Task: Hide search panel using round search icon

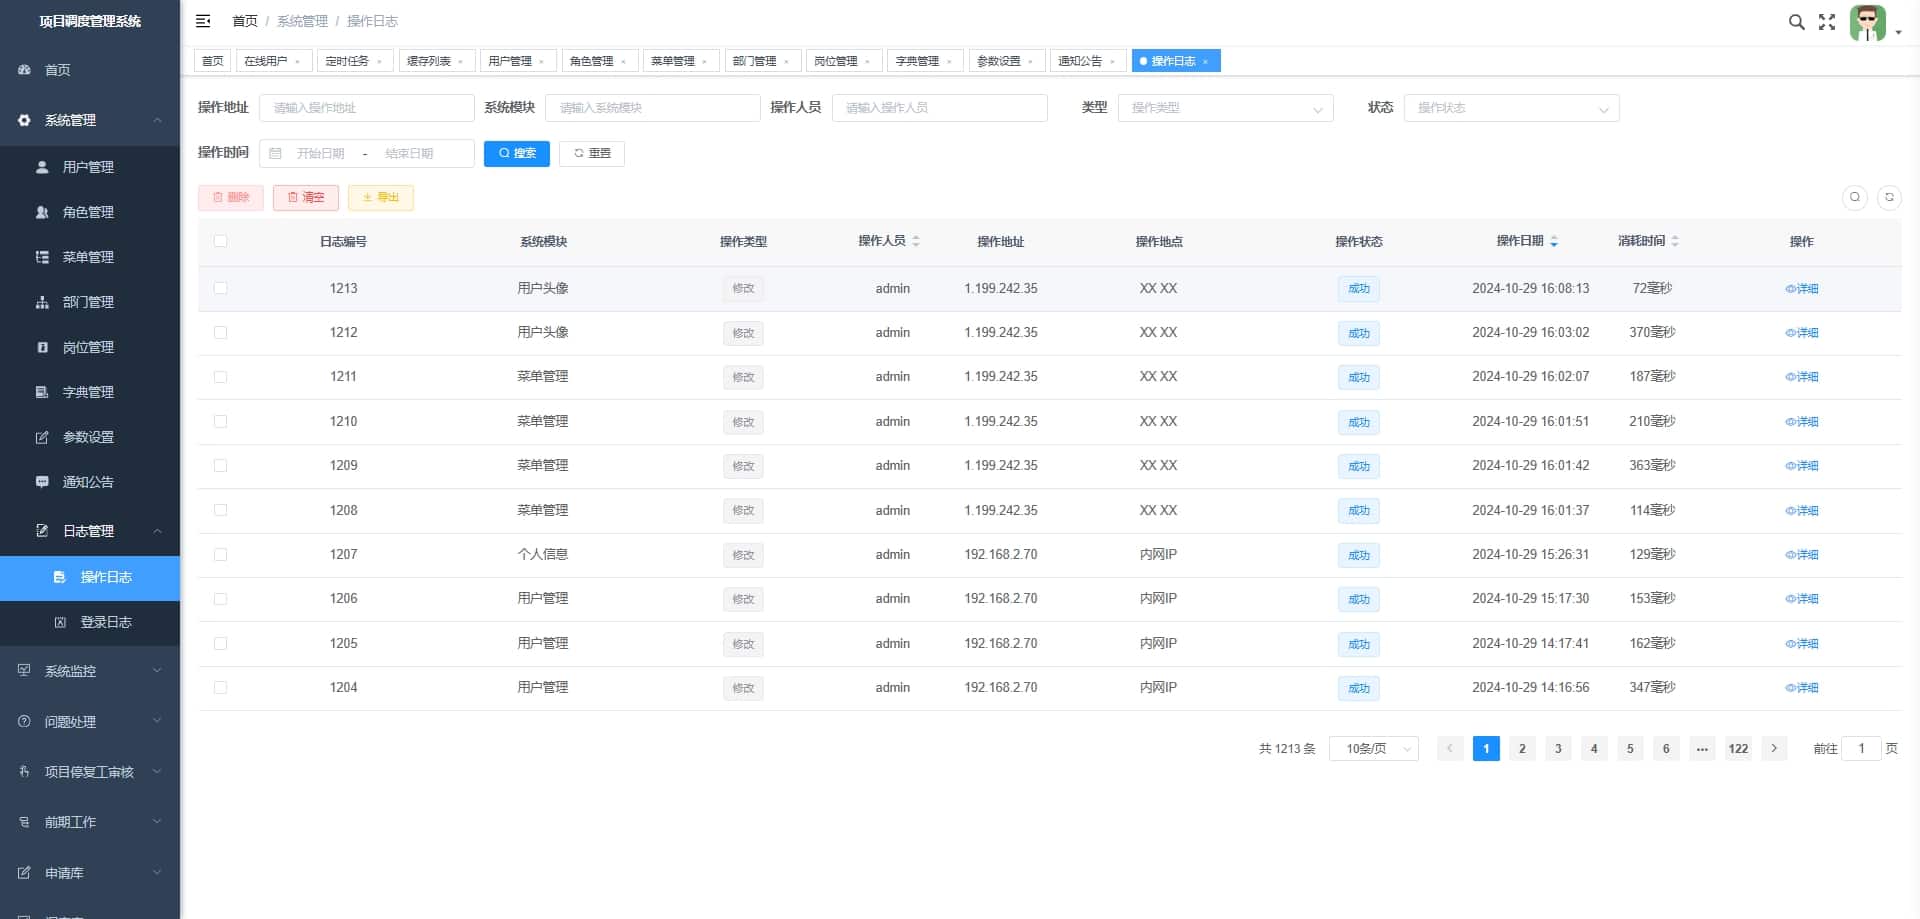Action: 1854,197
